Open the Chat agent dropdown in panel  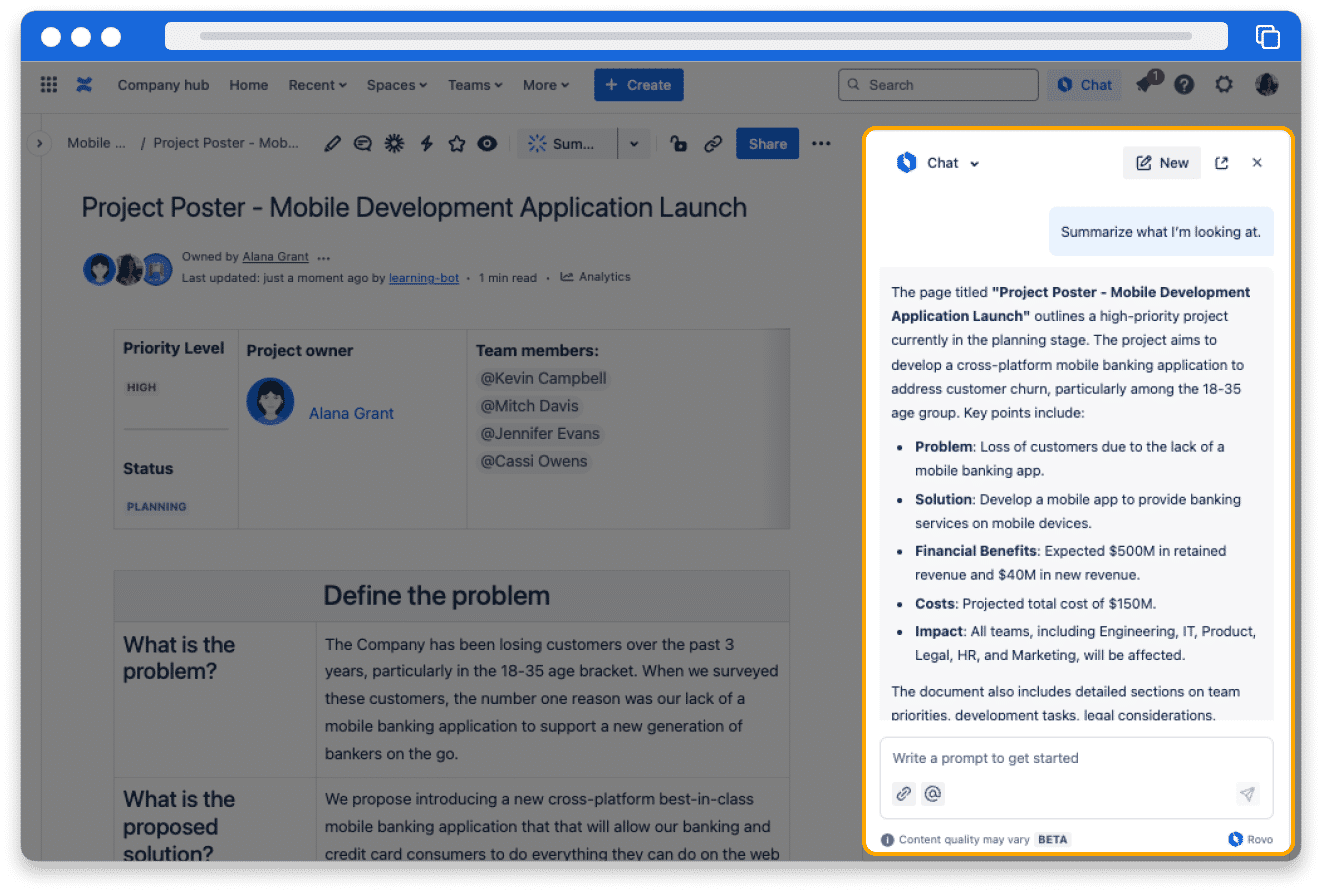coord(939,163)
